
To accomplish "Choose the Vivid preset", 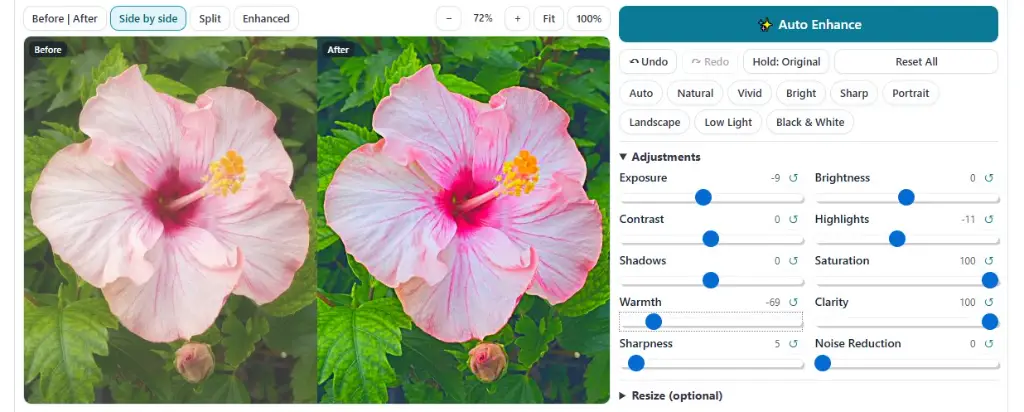I will (x=750, y=93).
